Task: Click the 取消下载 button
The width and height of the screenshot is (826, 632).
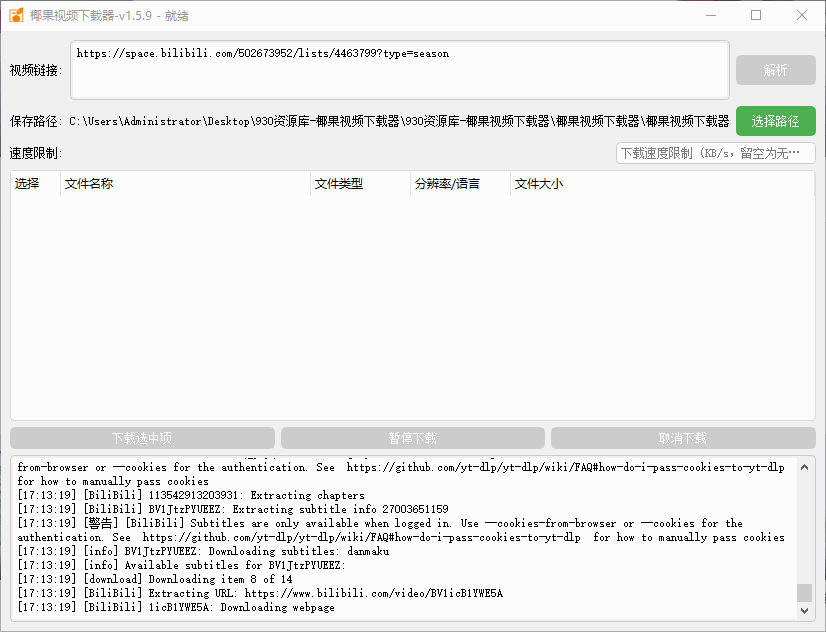Action: (683, 438)
